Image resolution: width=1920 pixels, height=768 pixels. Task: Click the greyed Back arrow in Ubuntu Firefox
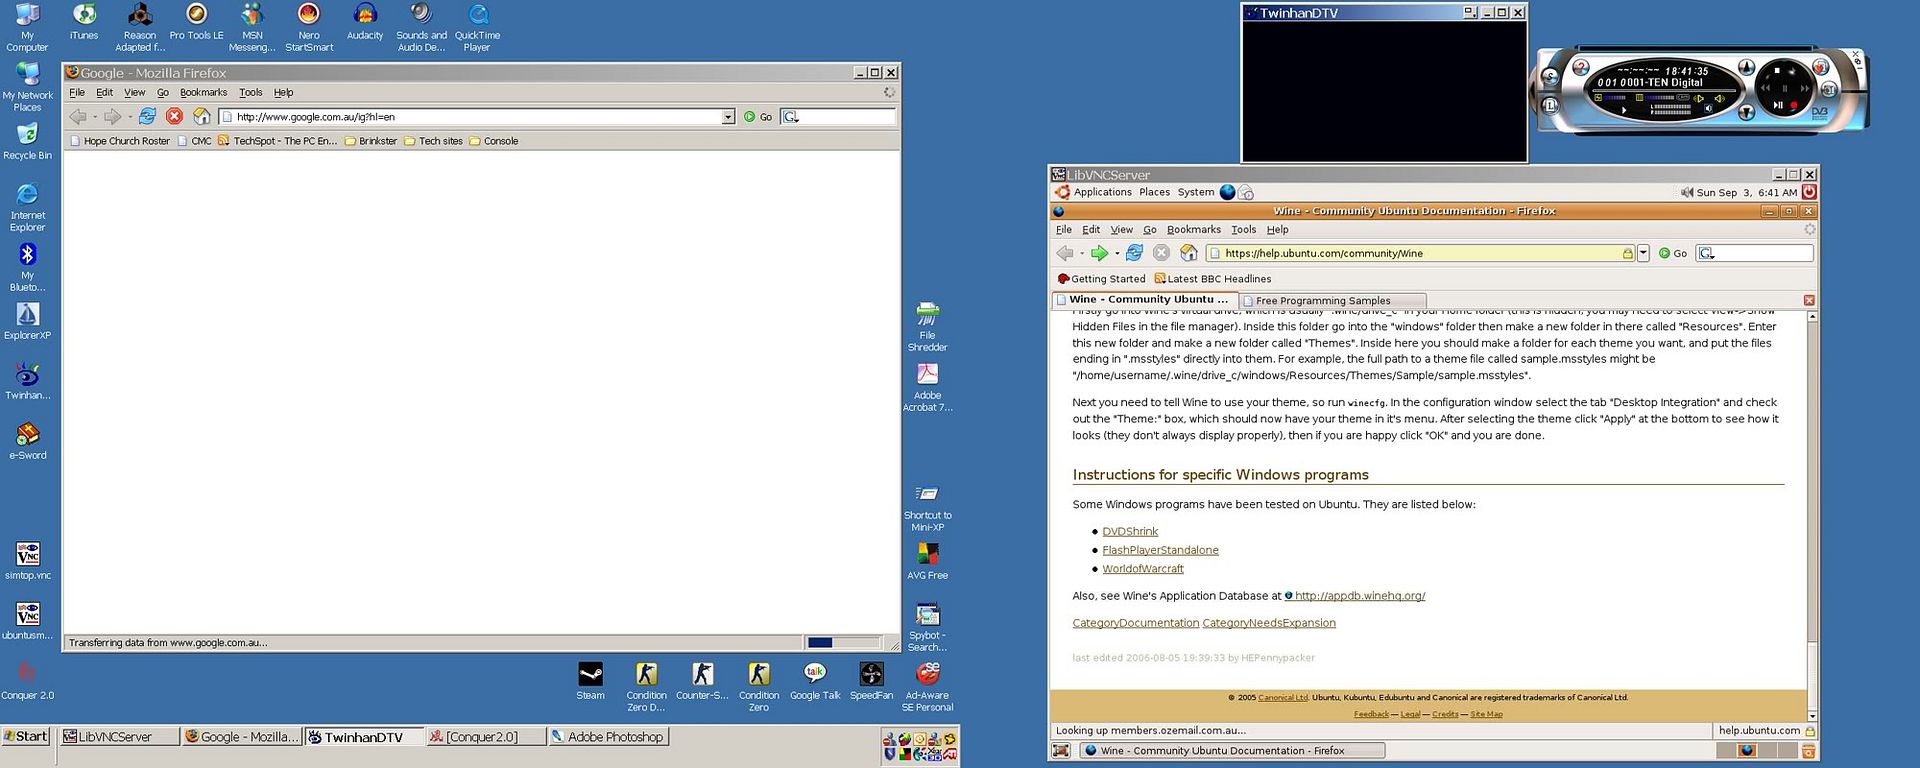[x=1065, y=253]
